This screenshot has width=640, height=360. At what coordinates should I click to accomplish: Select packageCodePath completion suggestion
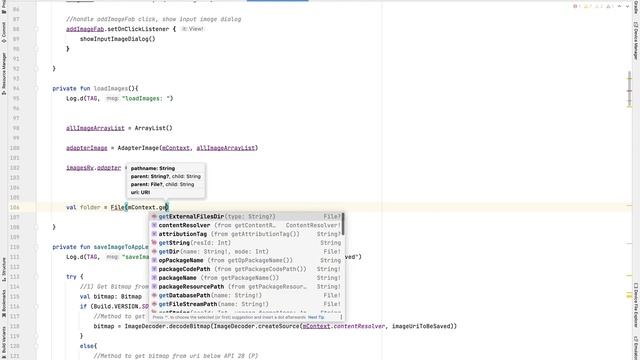(x=246, y=269)
